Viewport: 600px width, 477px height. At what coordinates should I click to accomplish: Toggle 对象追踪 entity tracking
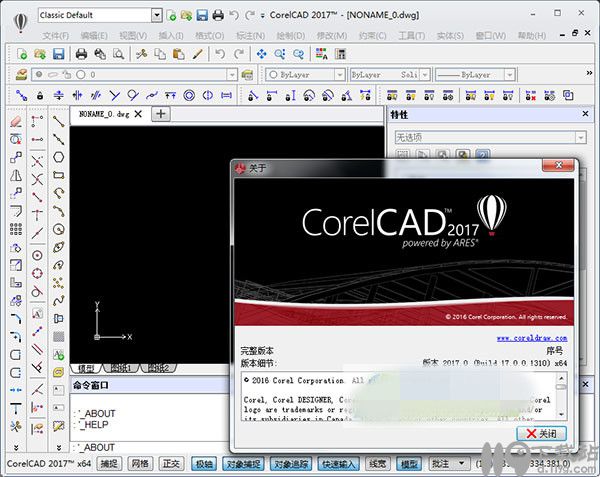click(x=291, y=464)
